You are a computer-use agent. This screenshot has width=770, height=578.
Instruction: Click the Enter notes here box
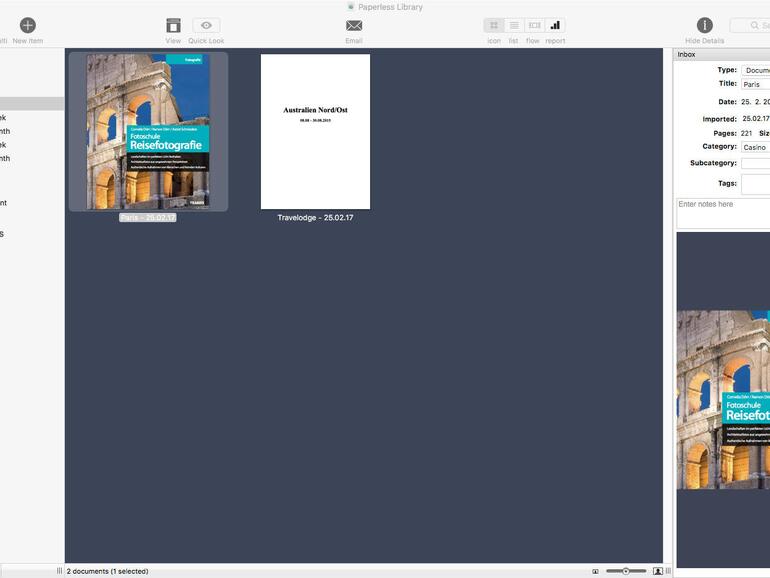click(723, 214)
